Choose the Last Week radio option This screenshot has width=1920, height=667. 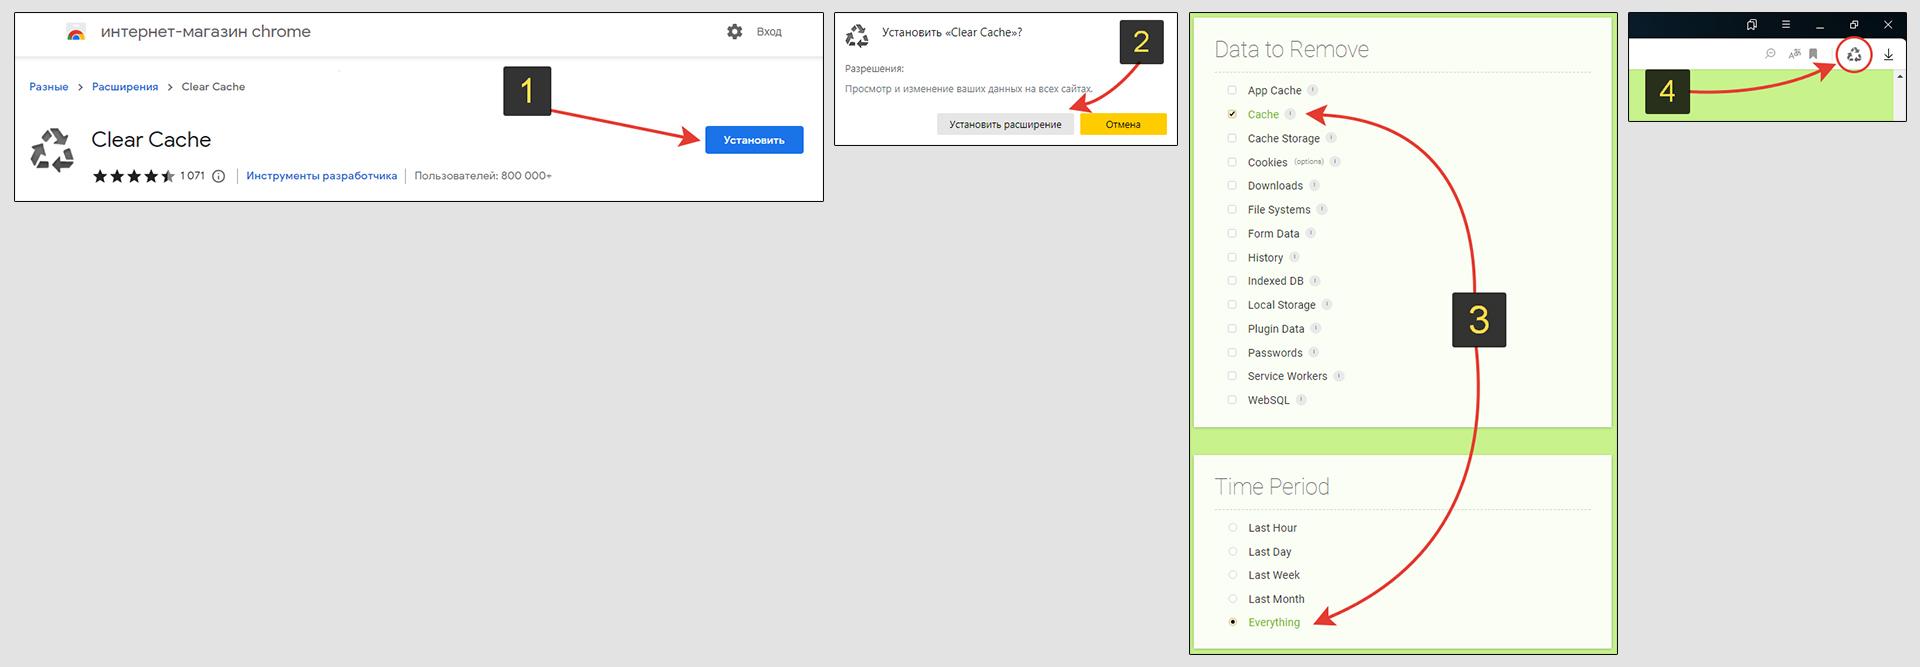point(1232,575)
